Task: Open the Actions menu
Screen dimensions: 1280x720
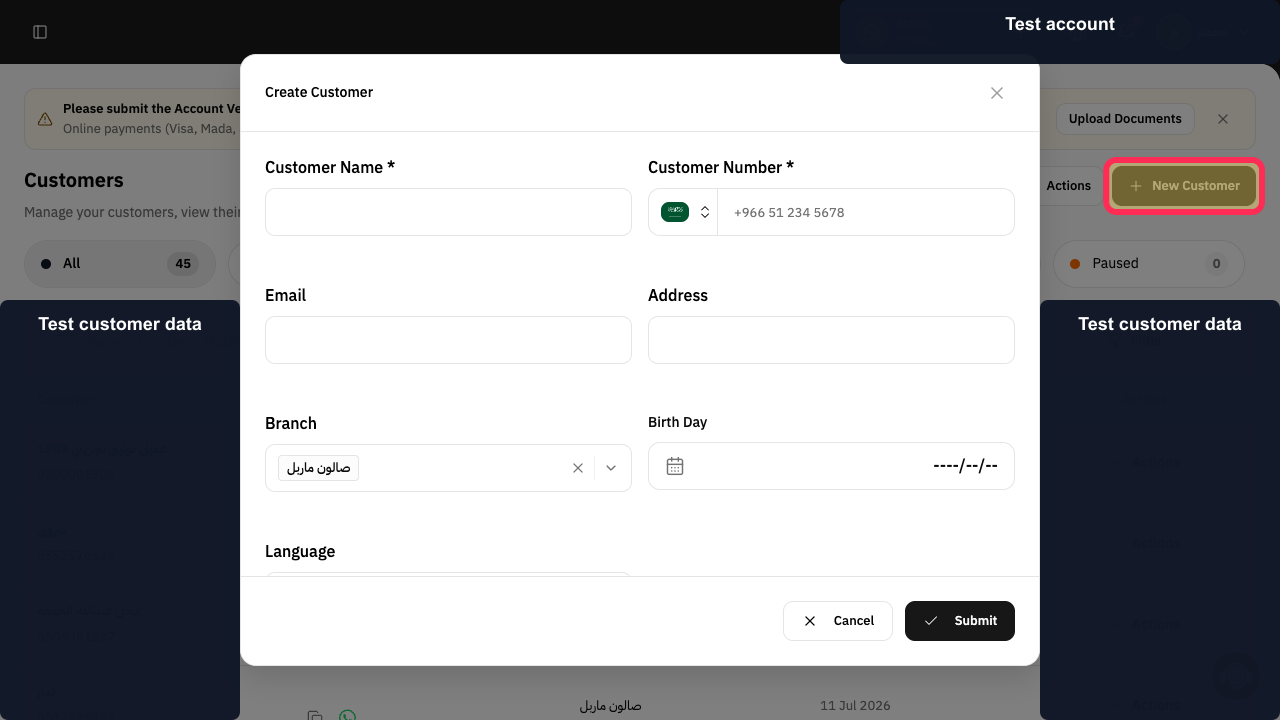Action: click(x=1068, y=186)
